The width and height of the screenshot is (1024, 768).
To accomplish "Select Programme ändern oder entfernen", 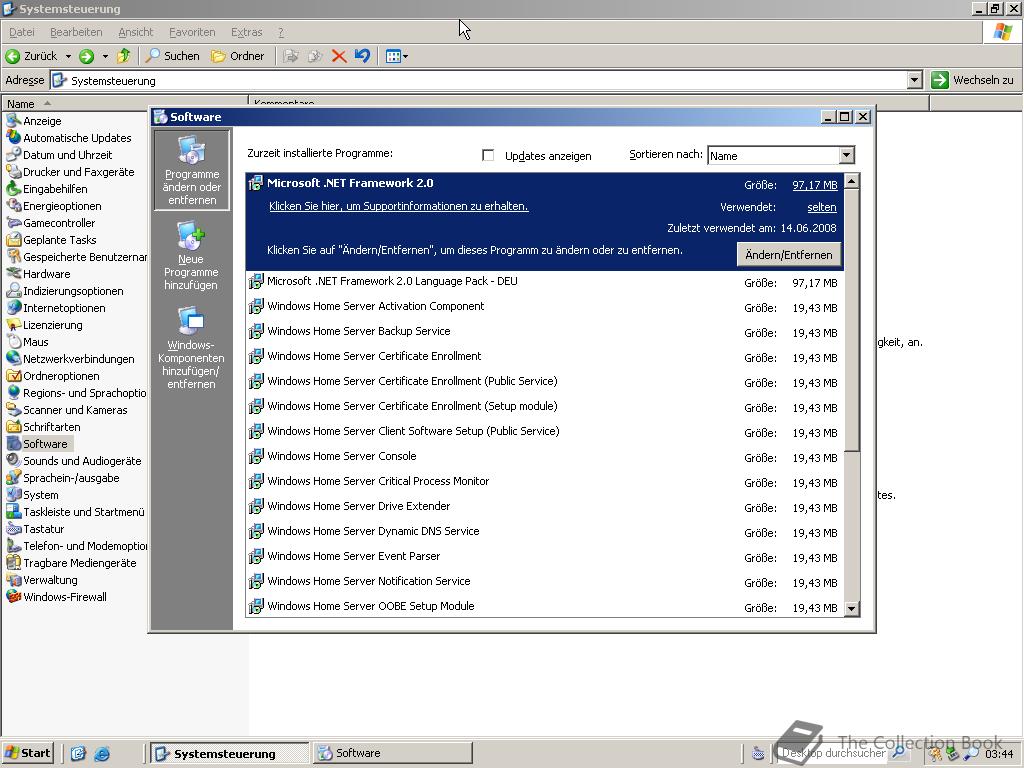I will click(191, 170).
